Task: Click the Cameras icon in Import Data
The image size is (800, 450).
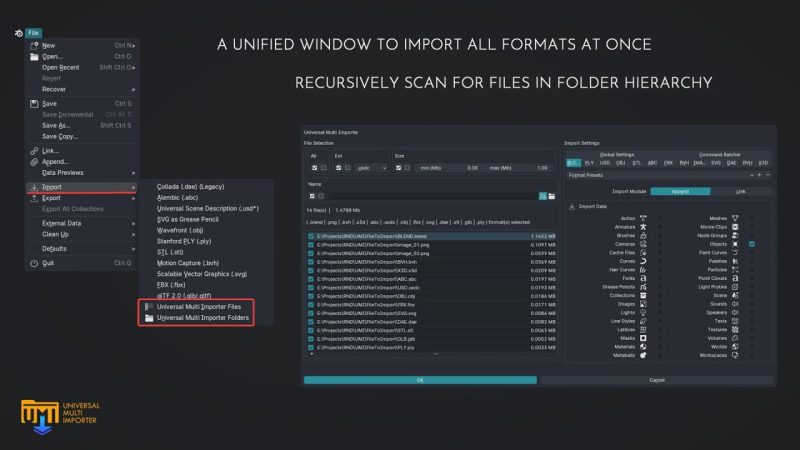Action: [x=644, y=243]
